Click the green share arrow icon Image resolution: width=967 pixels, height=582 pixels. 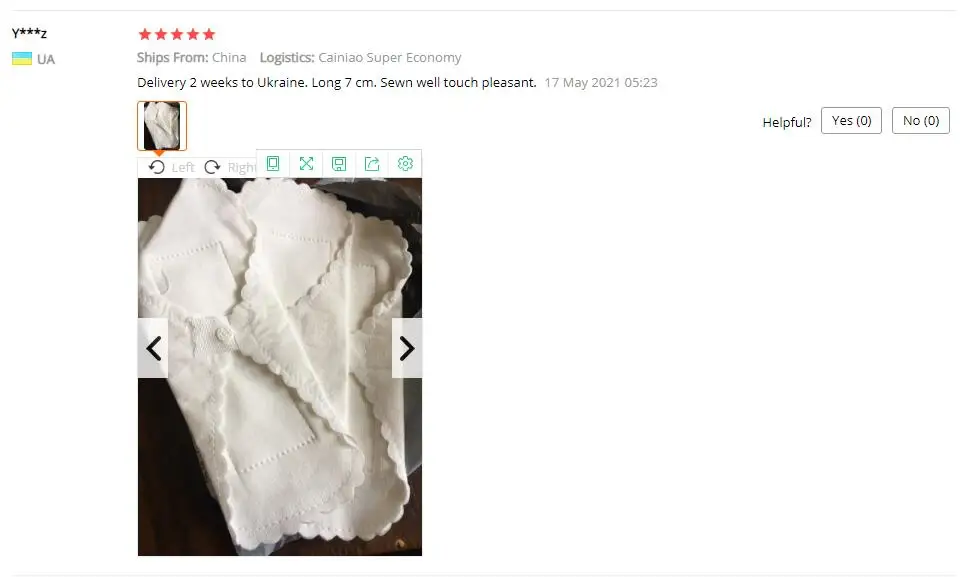372,163
